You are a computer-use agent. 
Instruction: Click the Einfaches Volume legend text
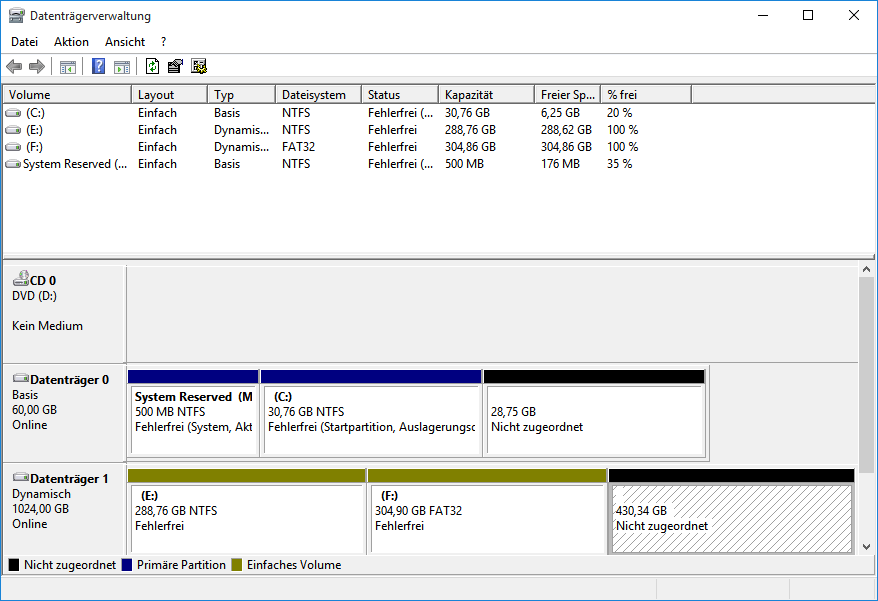[x=294, y=565]
